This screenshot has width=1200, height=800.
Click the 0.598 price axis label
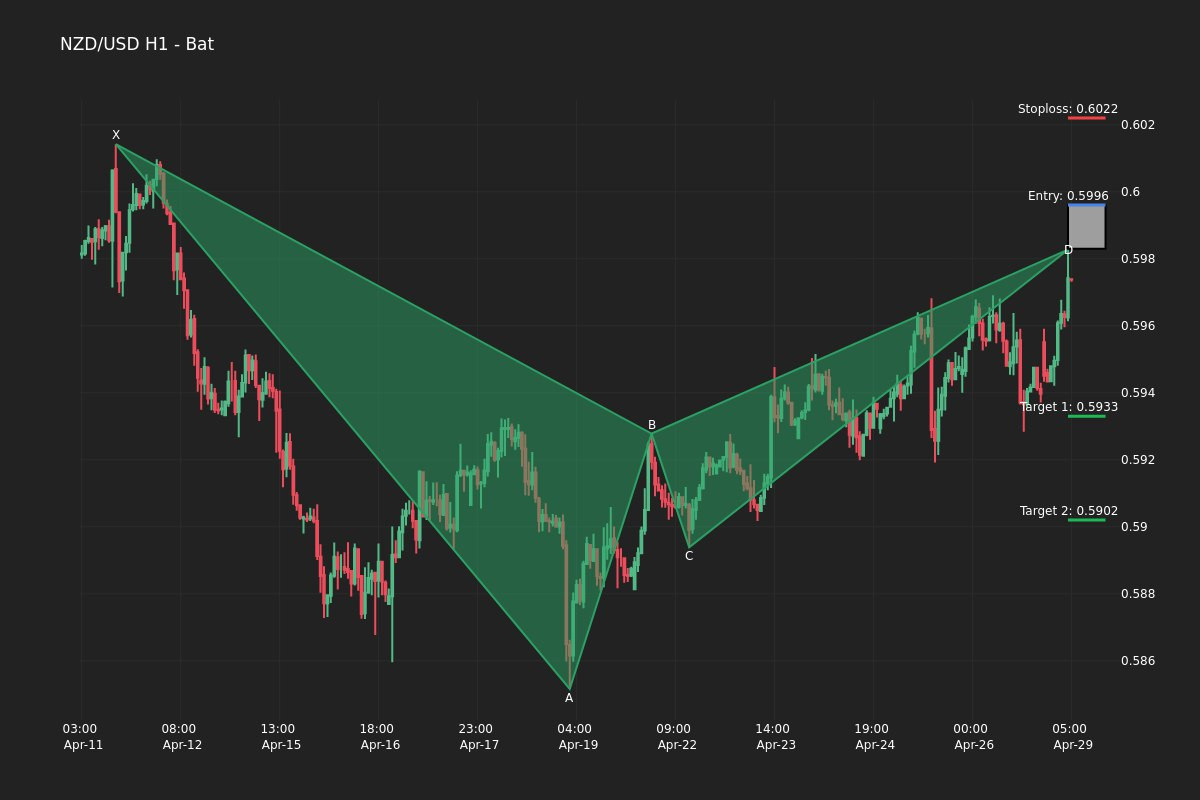[1138, 259]
